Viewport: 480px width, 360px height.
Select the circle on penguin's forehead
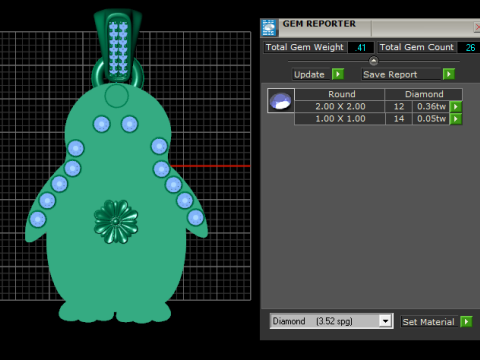click(116, 96)
